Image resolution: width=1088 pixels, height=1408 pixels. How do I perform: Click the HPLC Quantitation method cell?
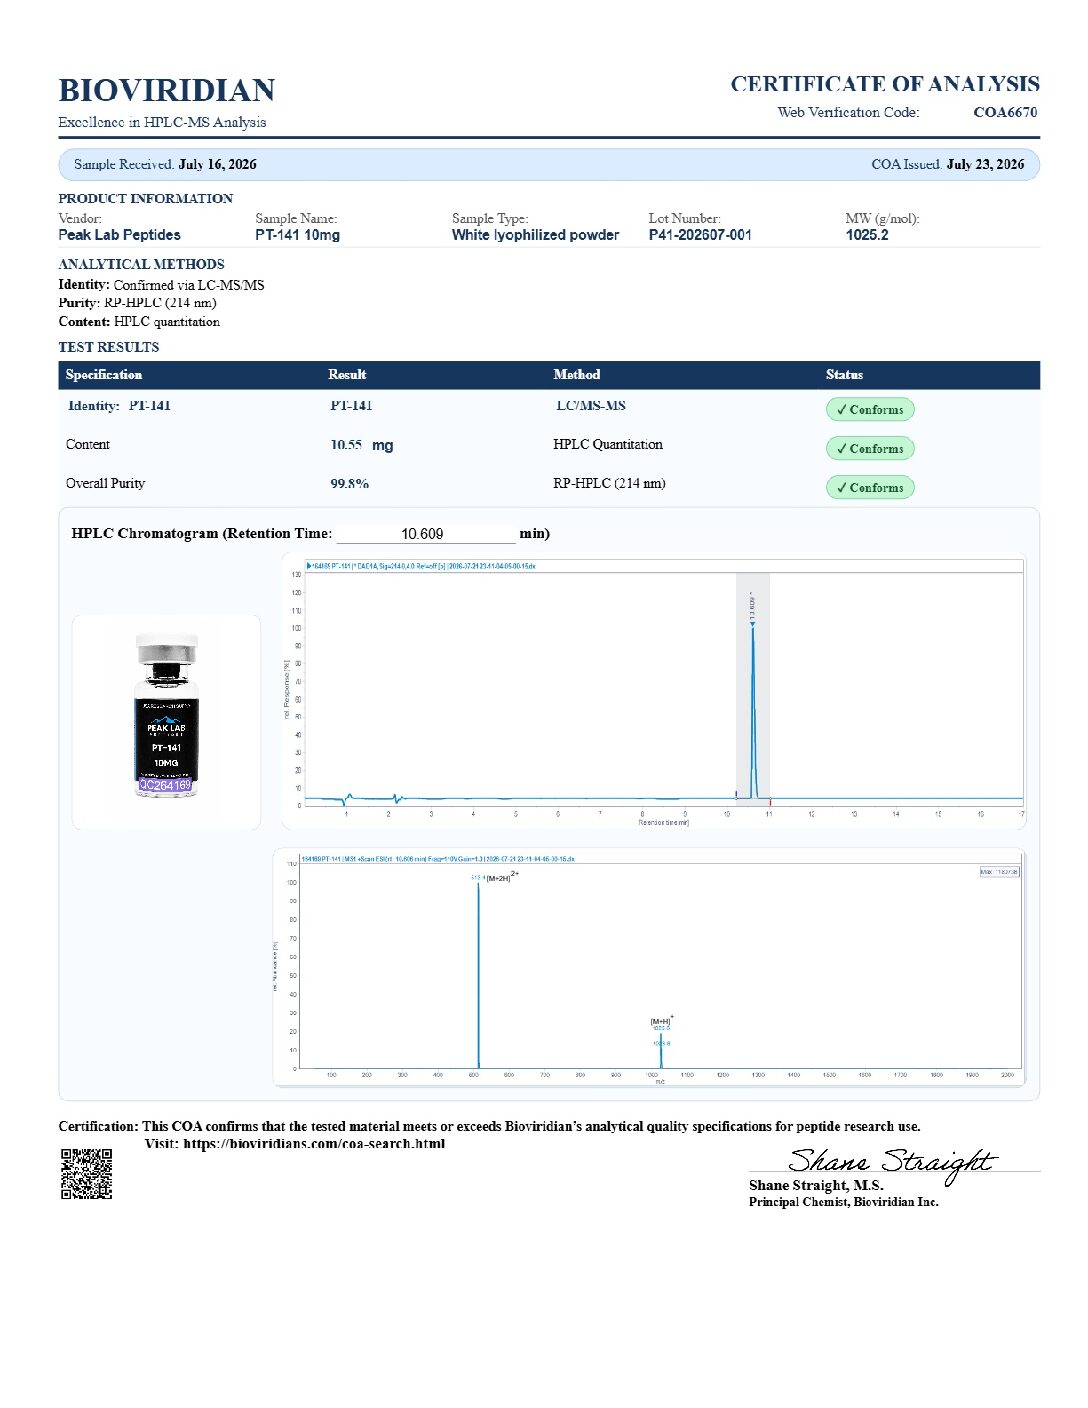608,445
